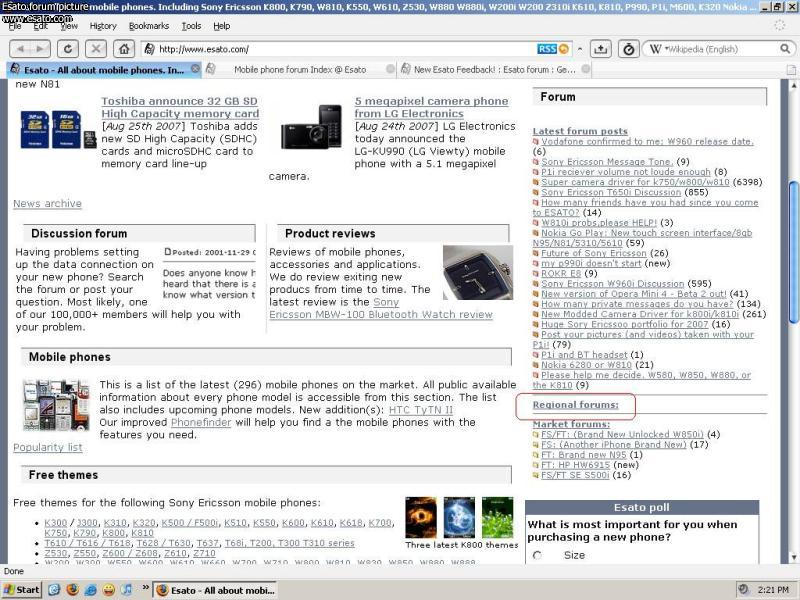Screen dimensions: 800x600
Task: Click the first Quick Launch icon beside Start
Action: [54, 590]
